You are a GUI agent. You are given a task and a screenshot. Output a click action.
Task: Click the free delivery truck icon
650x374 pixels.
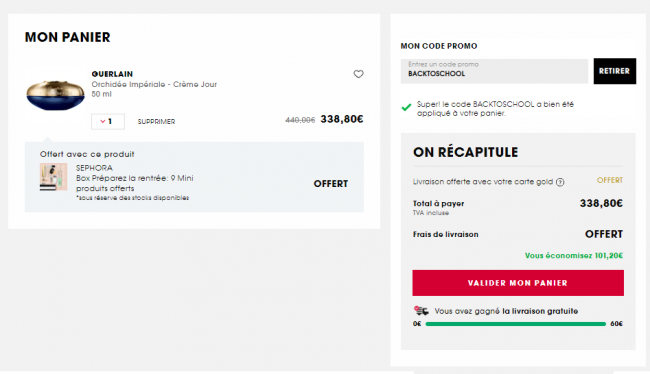coord(421,311)
